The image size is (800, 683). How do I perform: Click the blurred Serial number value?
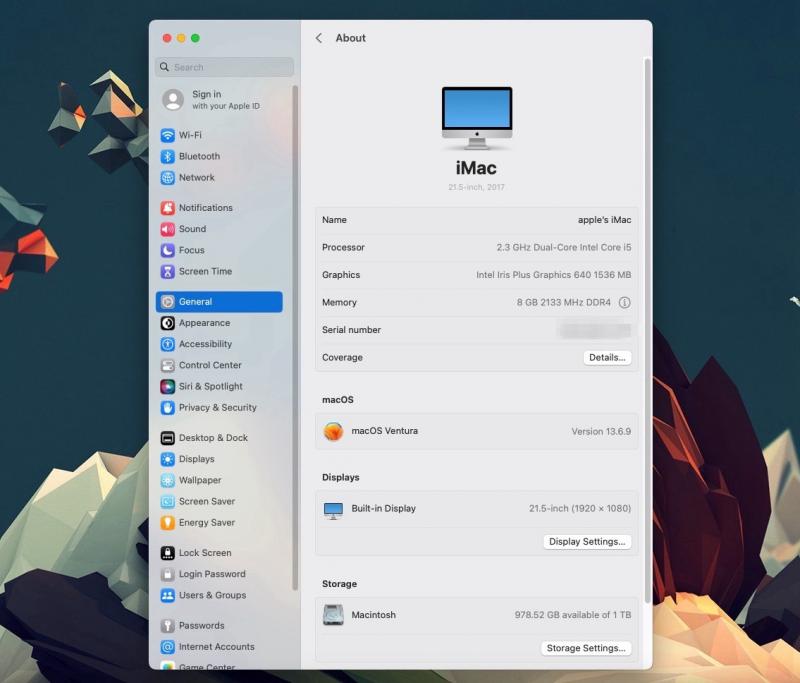pos(595,331)
